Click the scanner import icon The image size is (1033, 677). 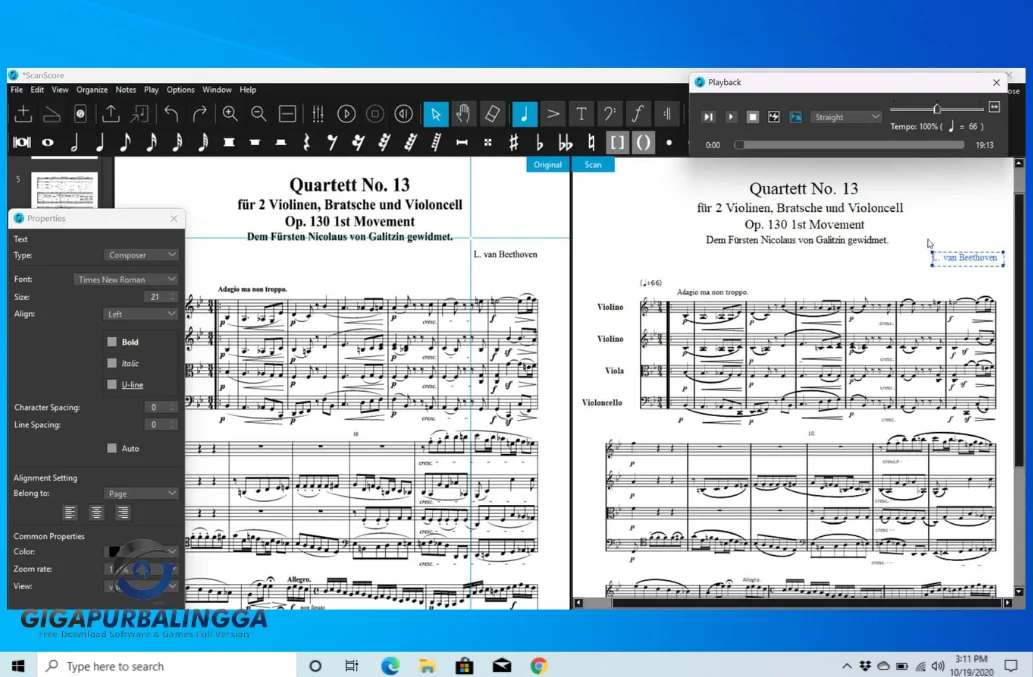point(51,114)
